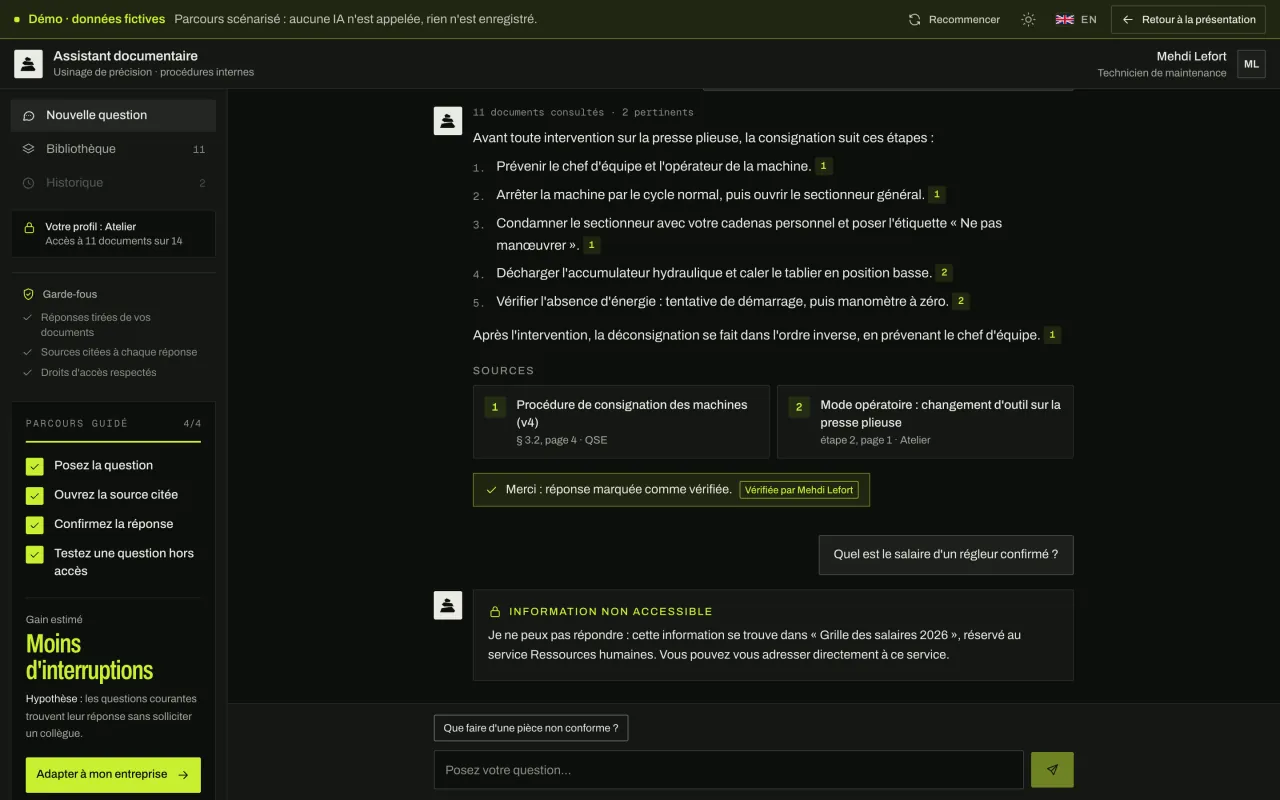Click Parcours guidé 4/4 progress bar
Image resolution: width=1280 pixels, height=800 pixels.
pos(113,441)
